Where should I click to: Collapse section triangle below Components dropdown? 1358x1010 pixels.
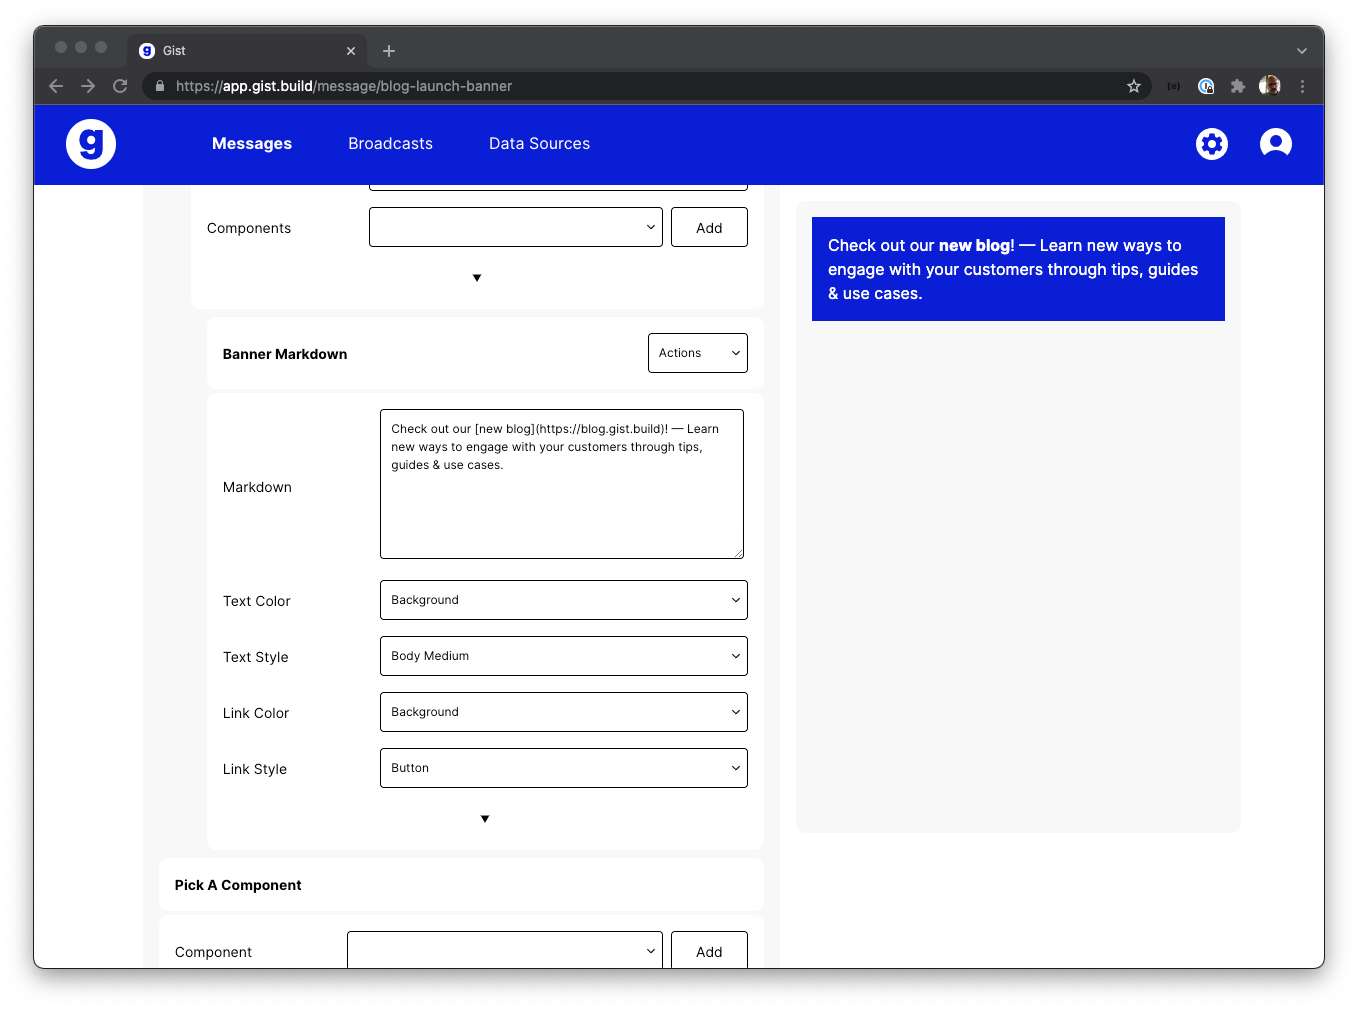(x=477, y=278)
